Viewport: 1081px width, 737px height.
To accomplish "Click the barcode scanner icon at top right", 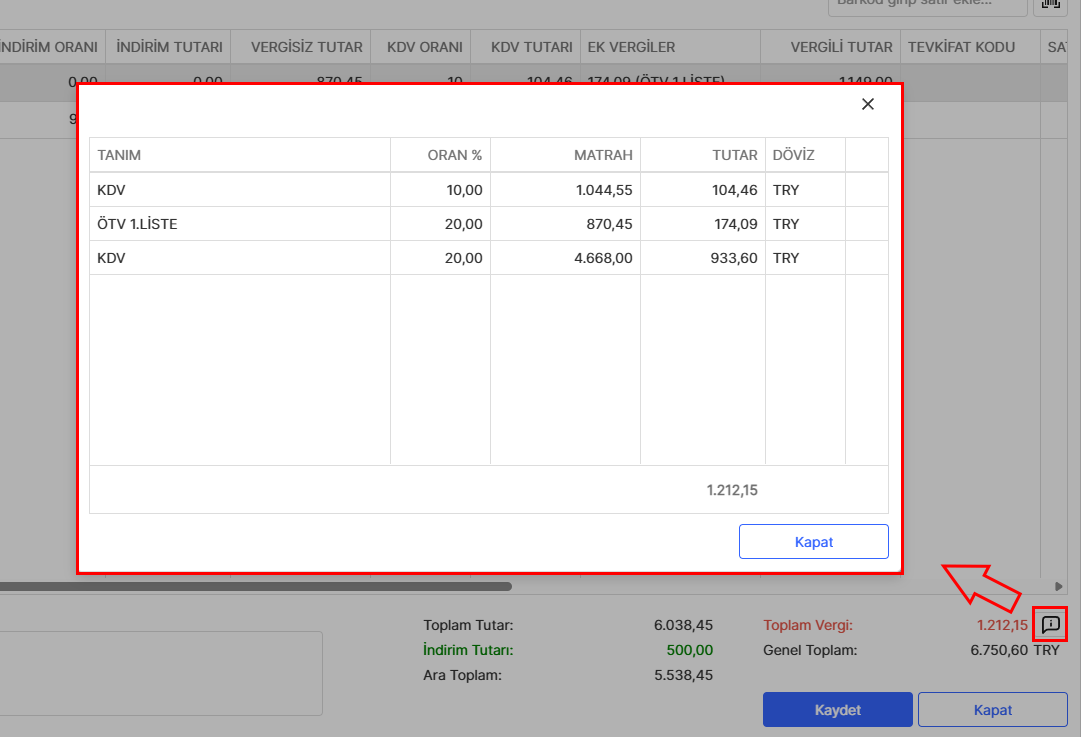I will (x=1050, y=5).
